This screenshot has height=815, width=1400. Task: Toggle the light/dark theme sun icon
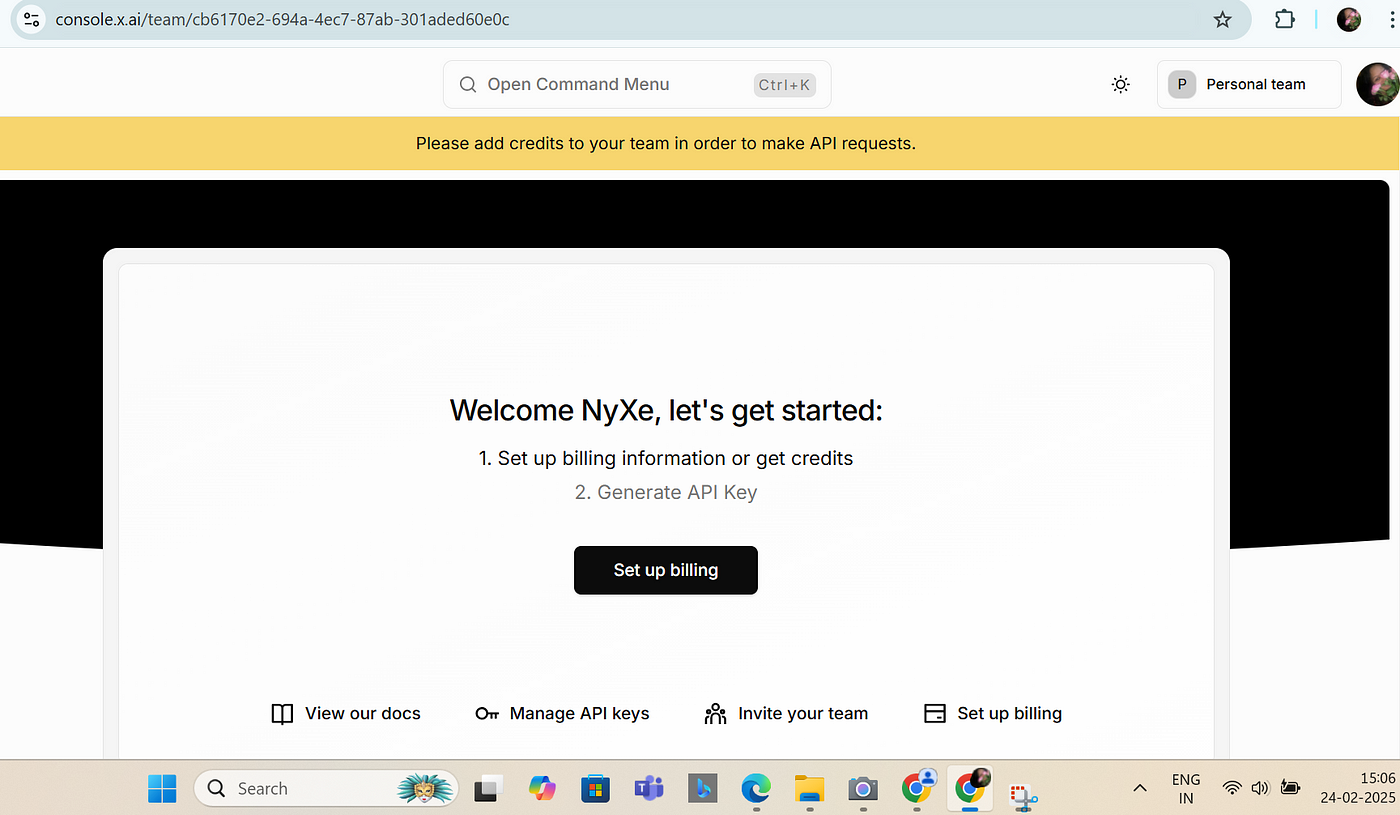pos(1120,85)
